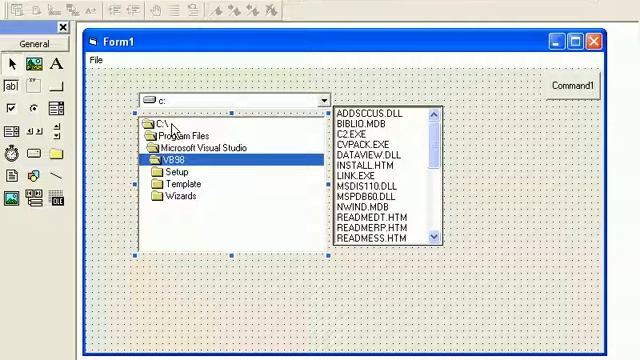Image resolution: width=640 pixels, height=360 pixels.
Task: Select the Data control tool
Action: [x=34, y=198]
